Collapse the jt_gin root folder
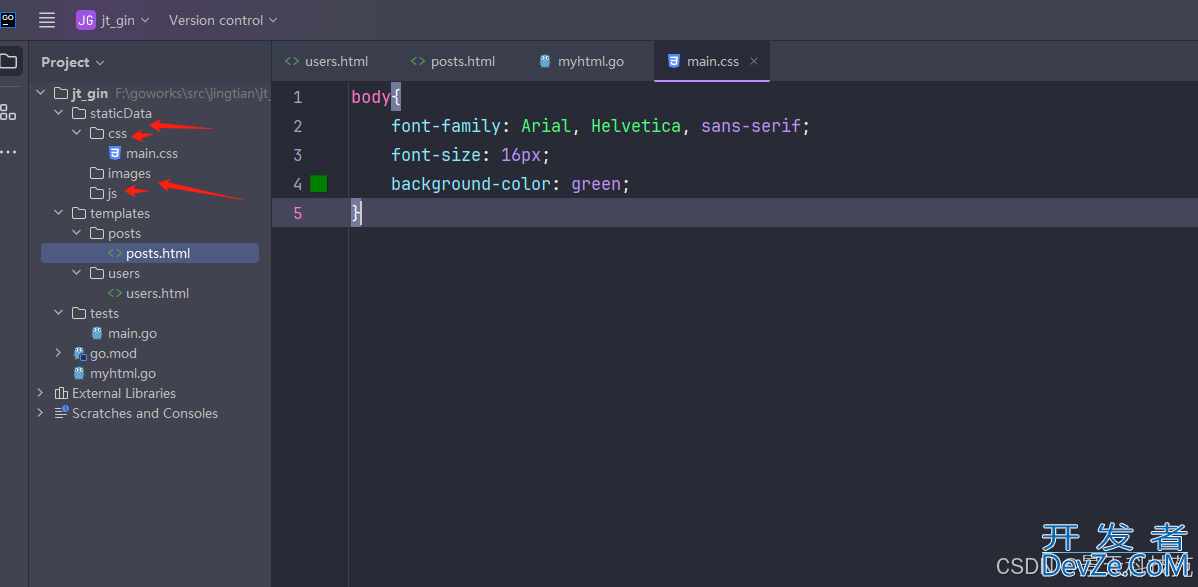This screenshot has width=1198, height=587. point(40,93)
